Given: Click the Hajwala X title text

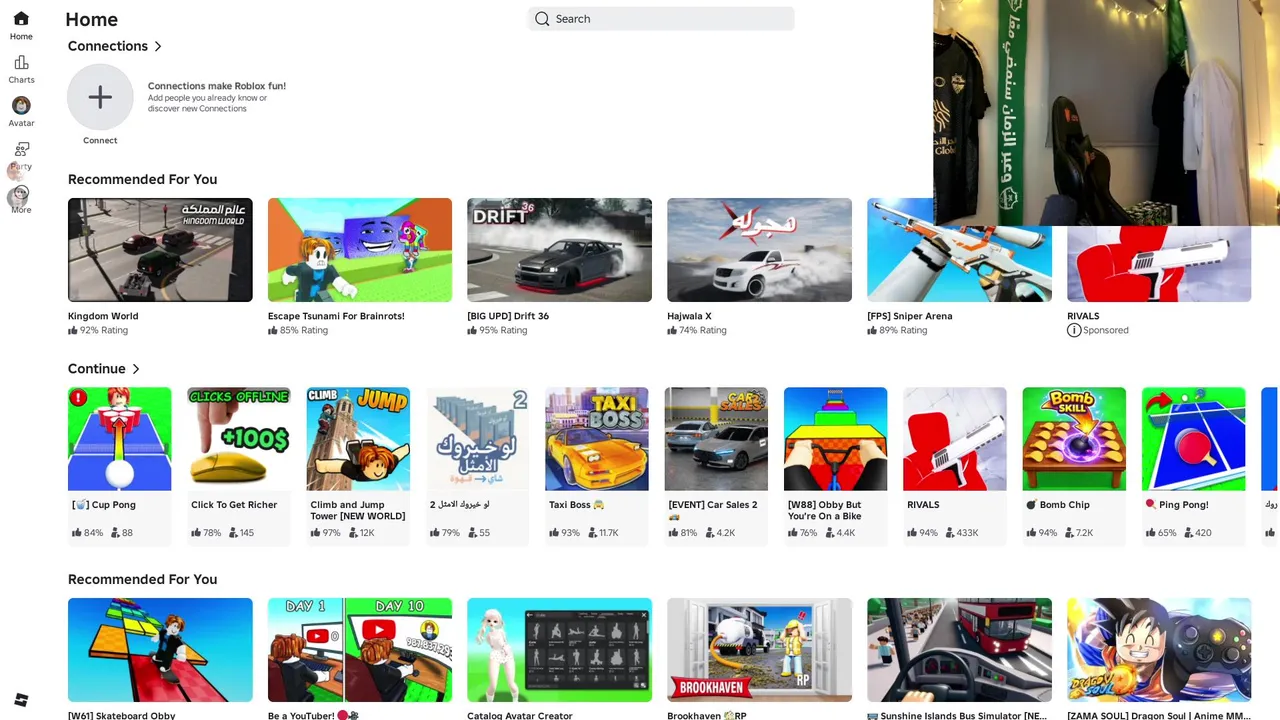Looking at the screenshot, I should [689, 316].
